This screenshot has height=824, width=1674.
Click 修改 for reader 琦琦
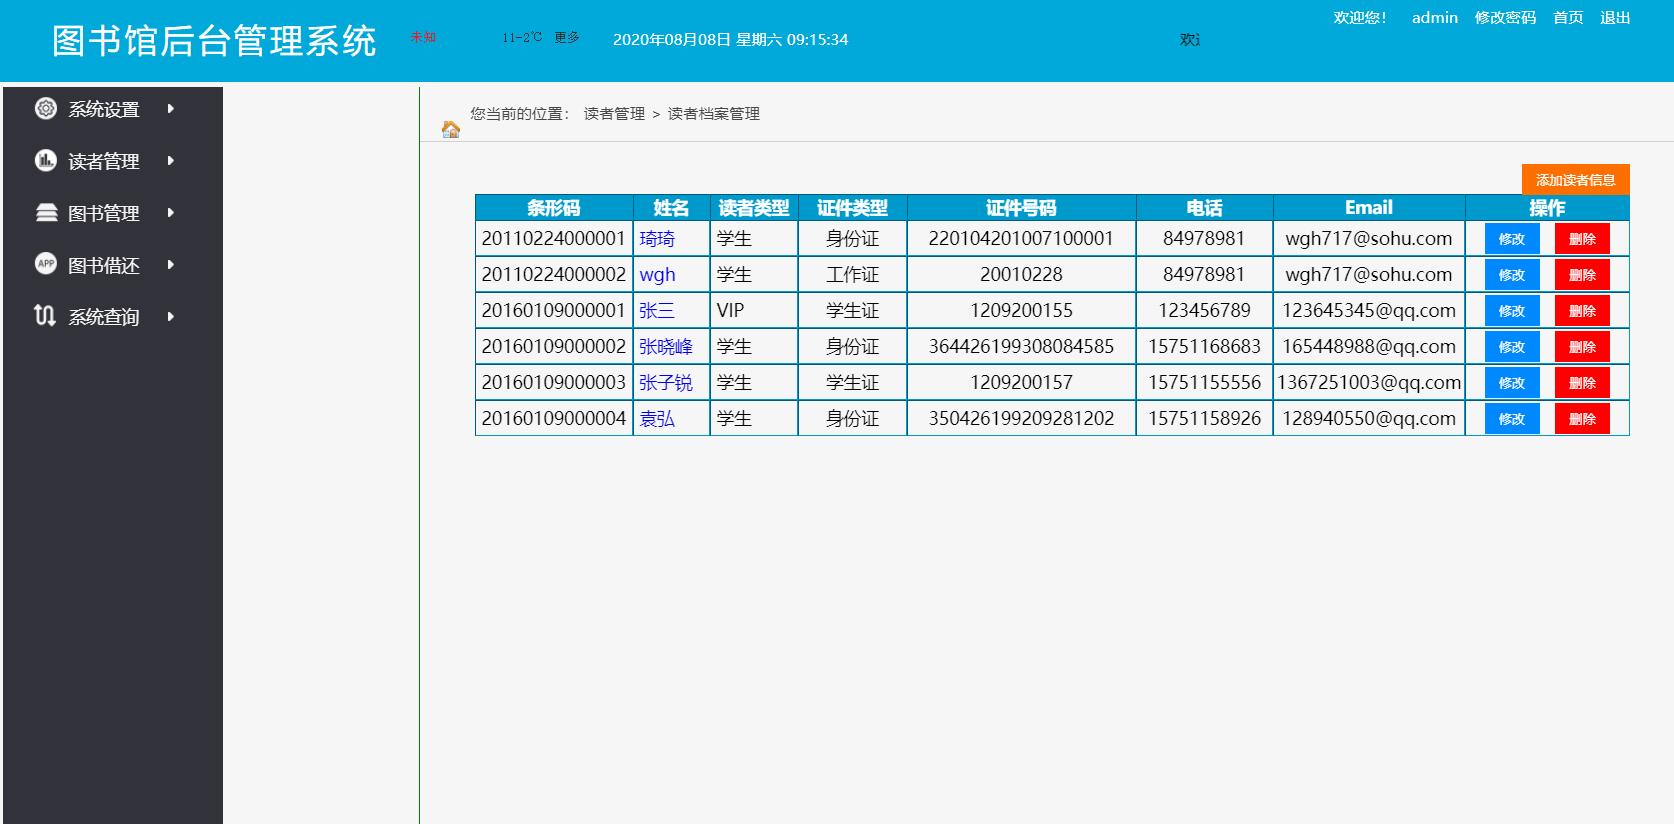tap(1512, 239)
